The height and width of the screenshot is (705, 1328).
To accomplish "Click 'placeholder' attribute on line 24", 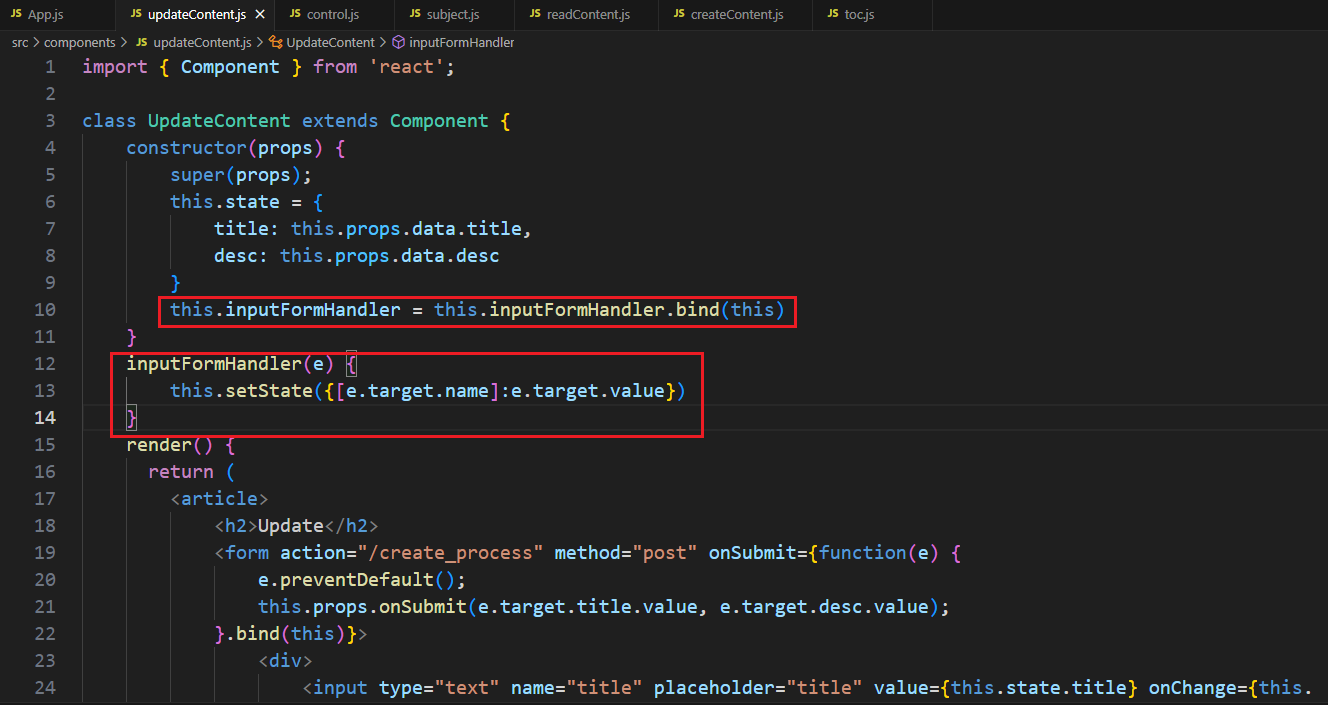I will (x=714, y=688).
